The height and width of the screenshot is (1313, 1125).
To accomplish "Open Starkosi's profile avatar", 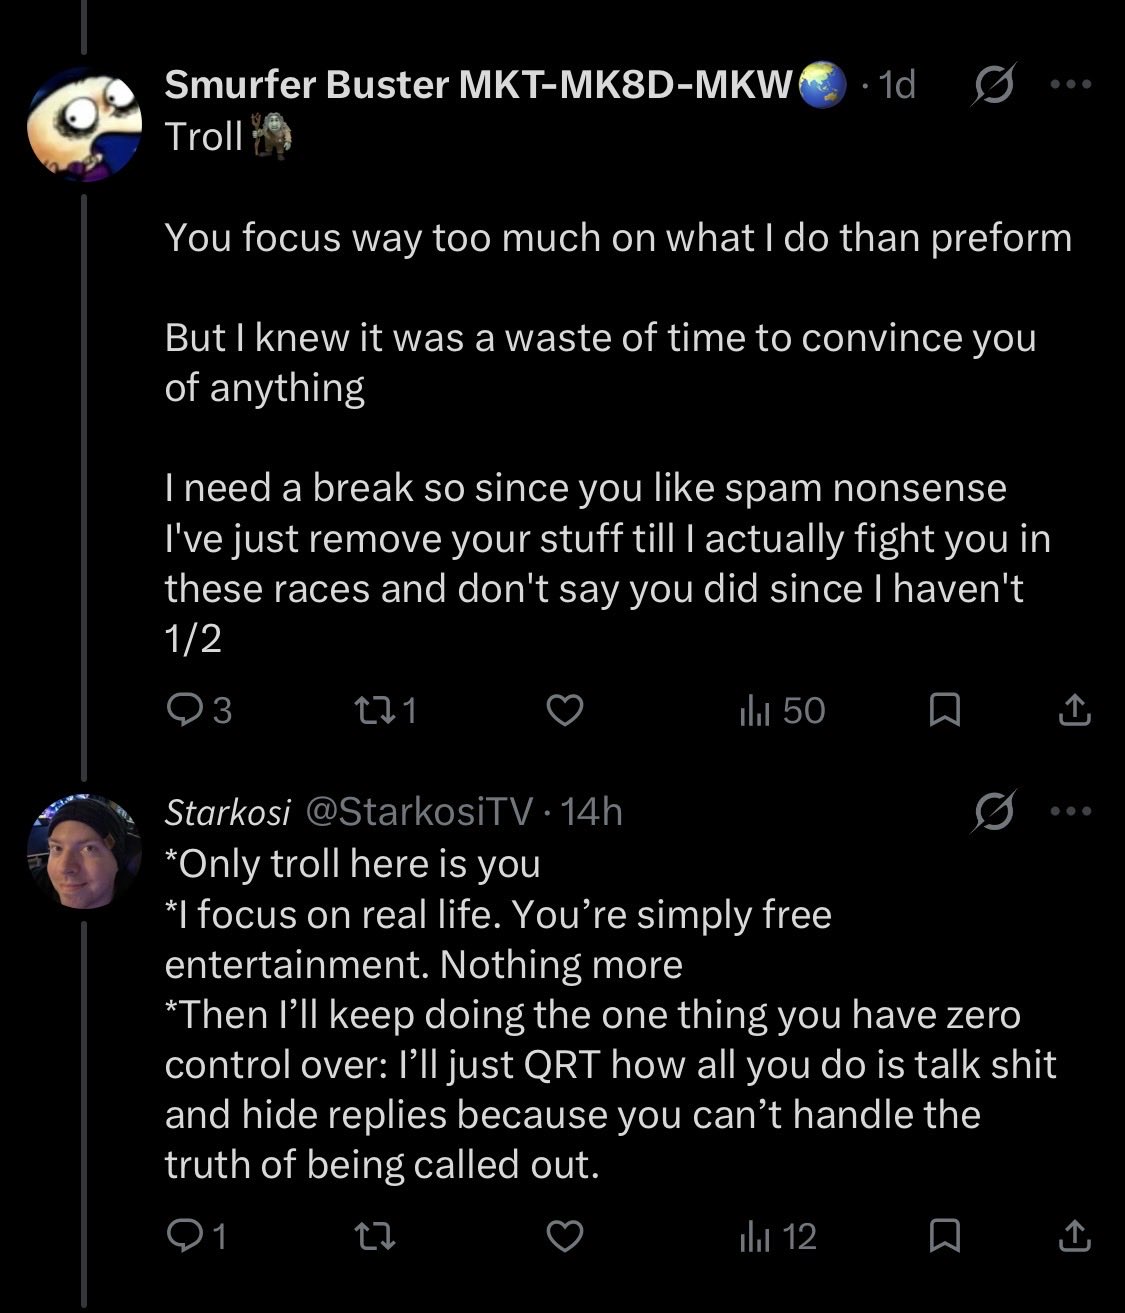I will pos(85,852).
